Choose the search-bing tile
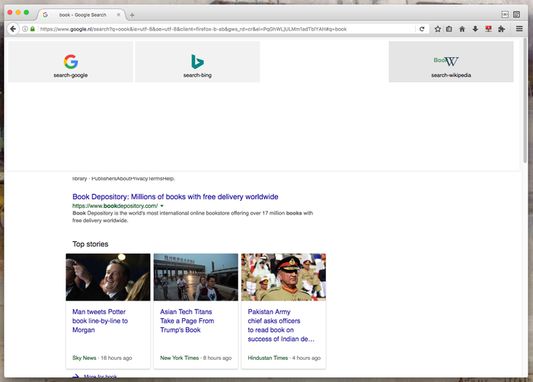The image size is (533, 382). 197,62
